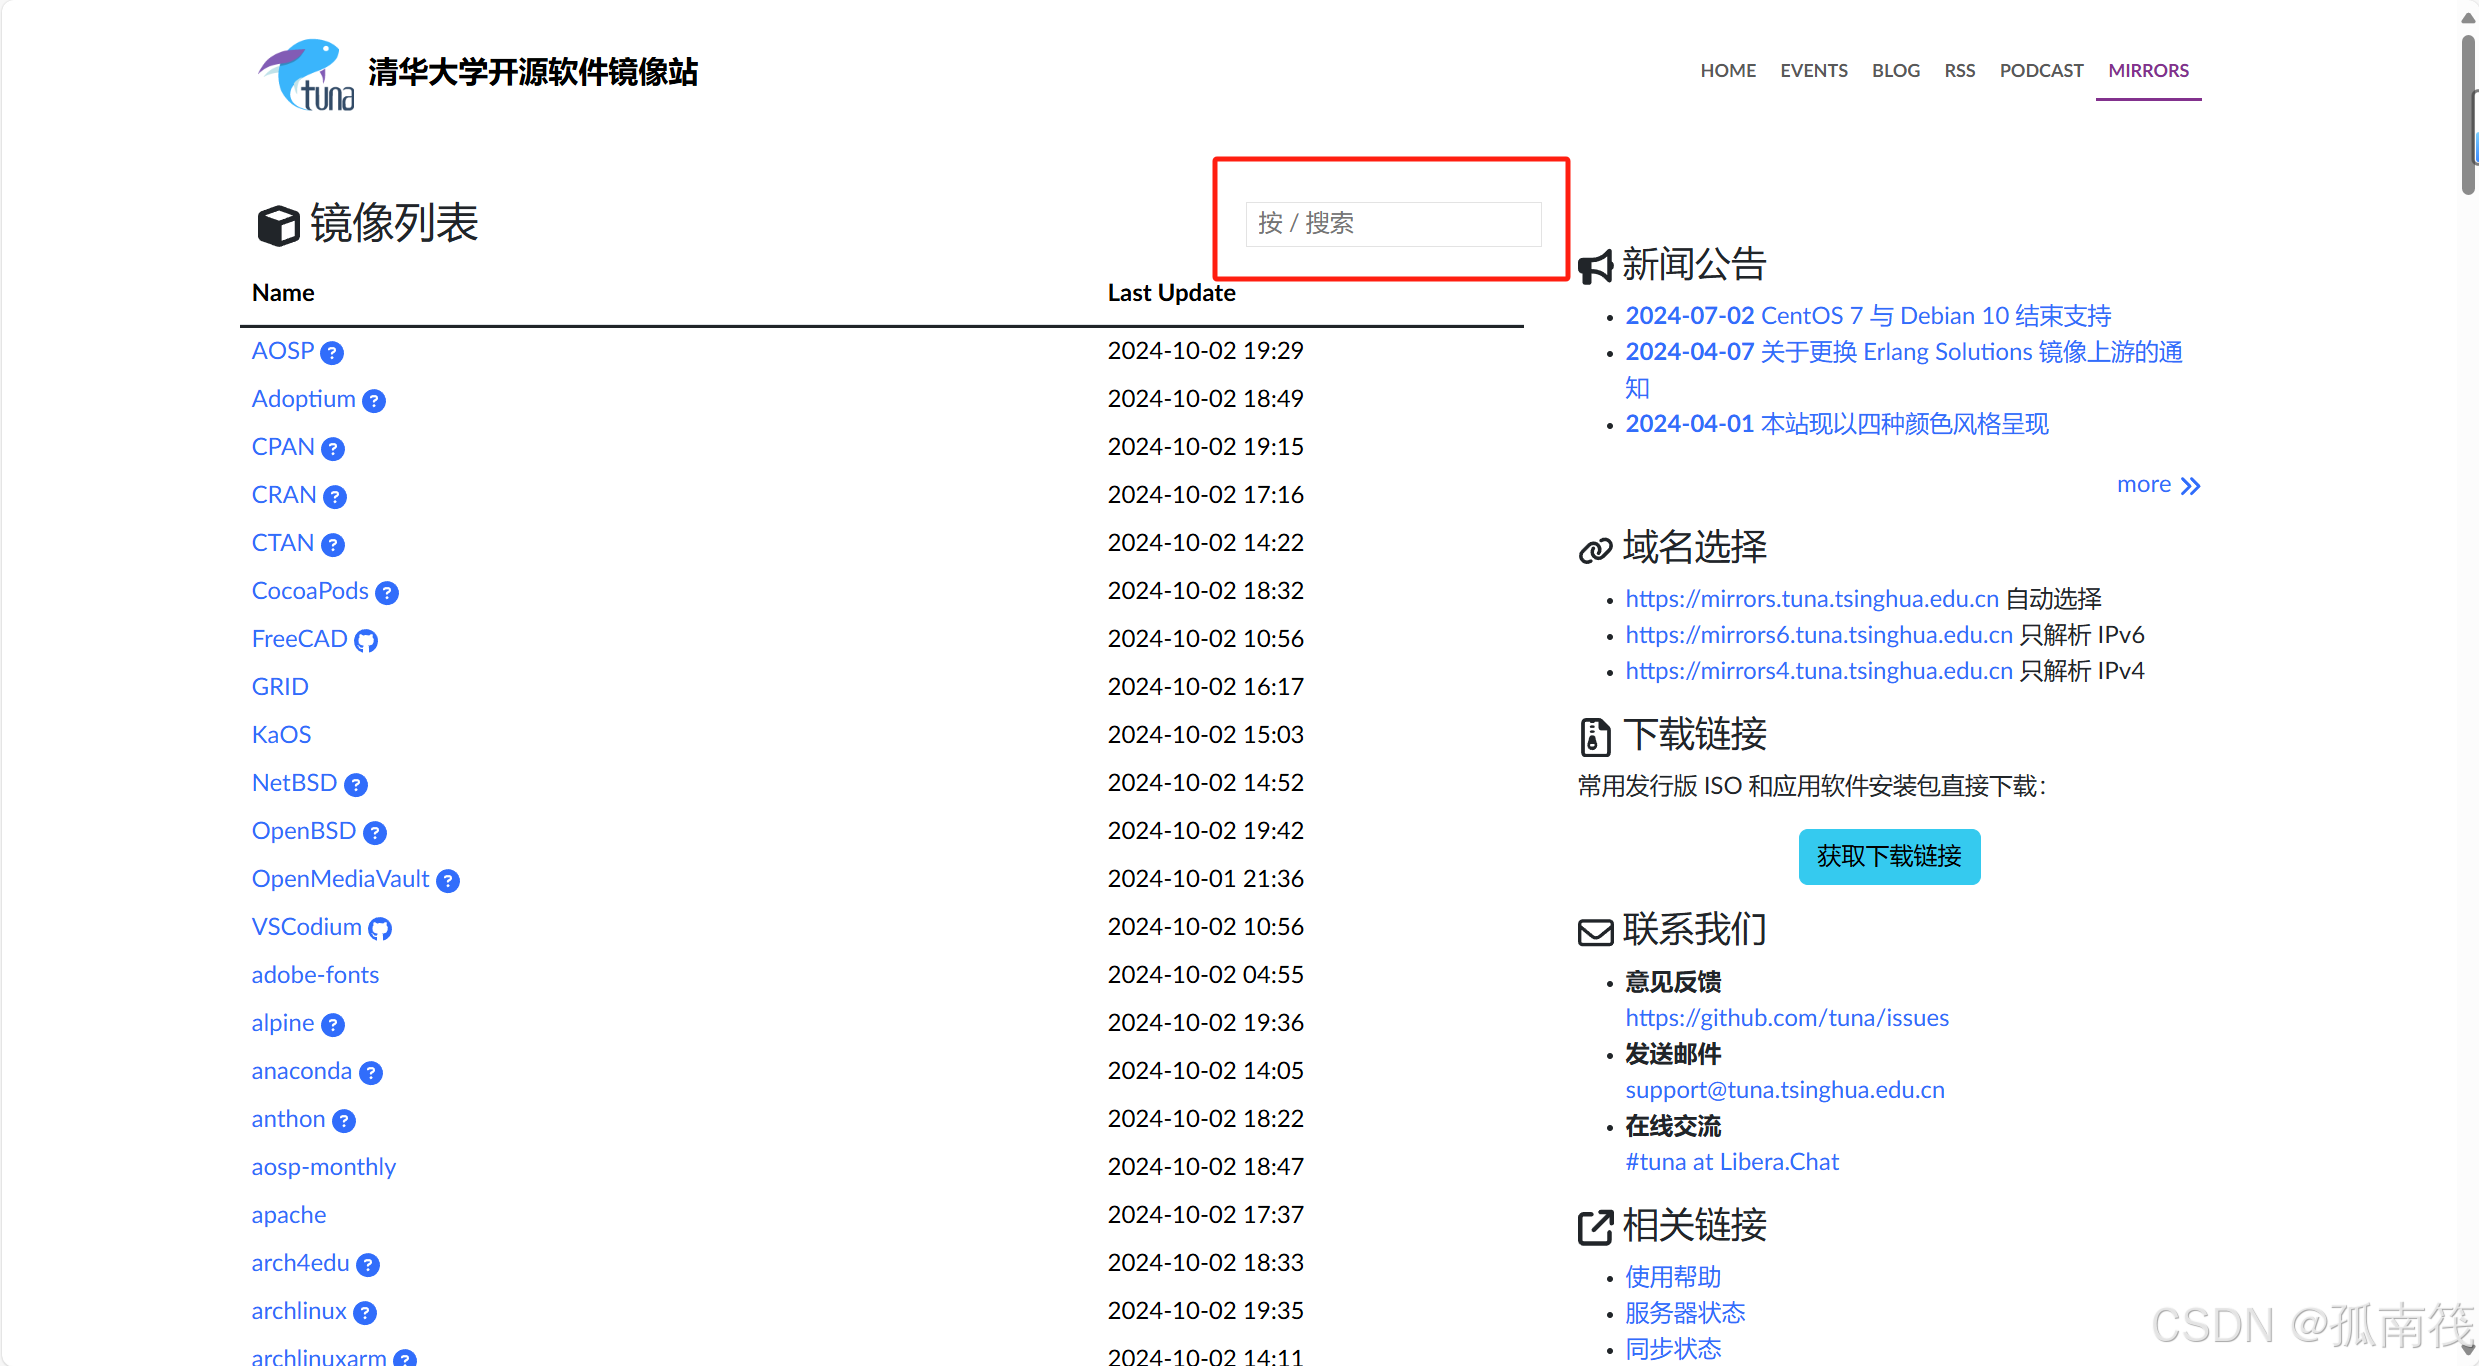Viewport: 2479px width, 1366px height.
Task: Open the help icon next to alpine
Action: pyautogui.click(x=333, y=1025)
